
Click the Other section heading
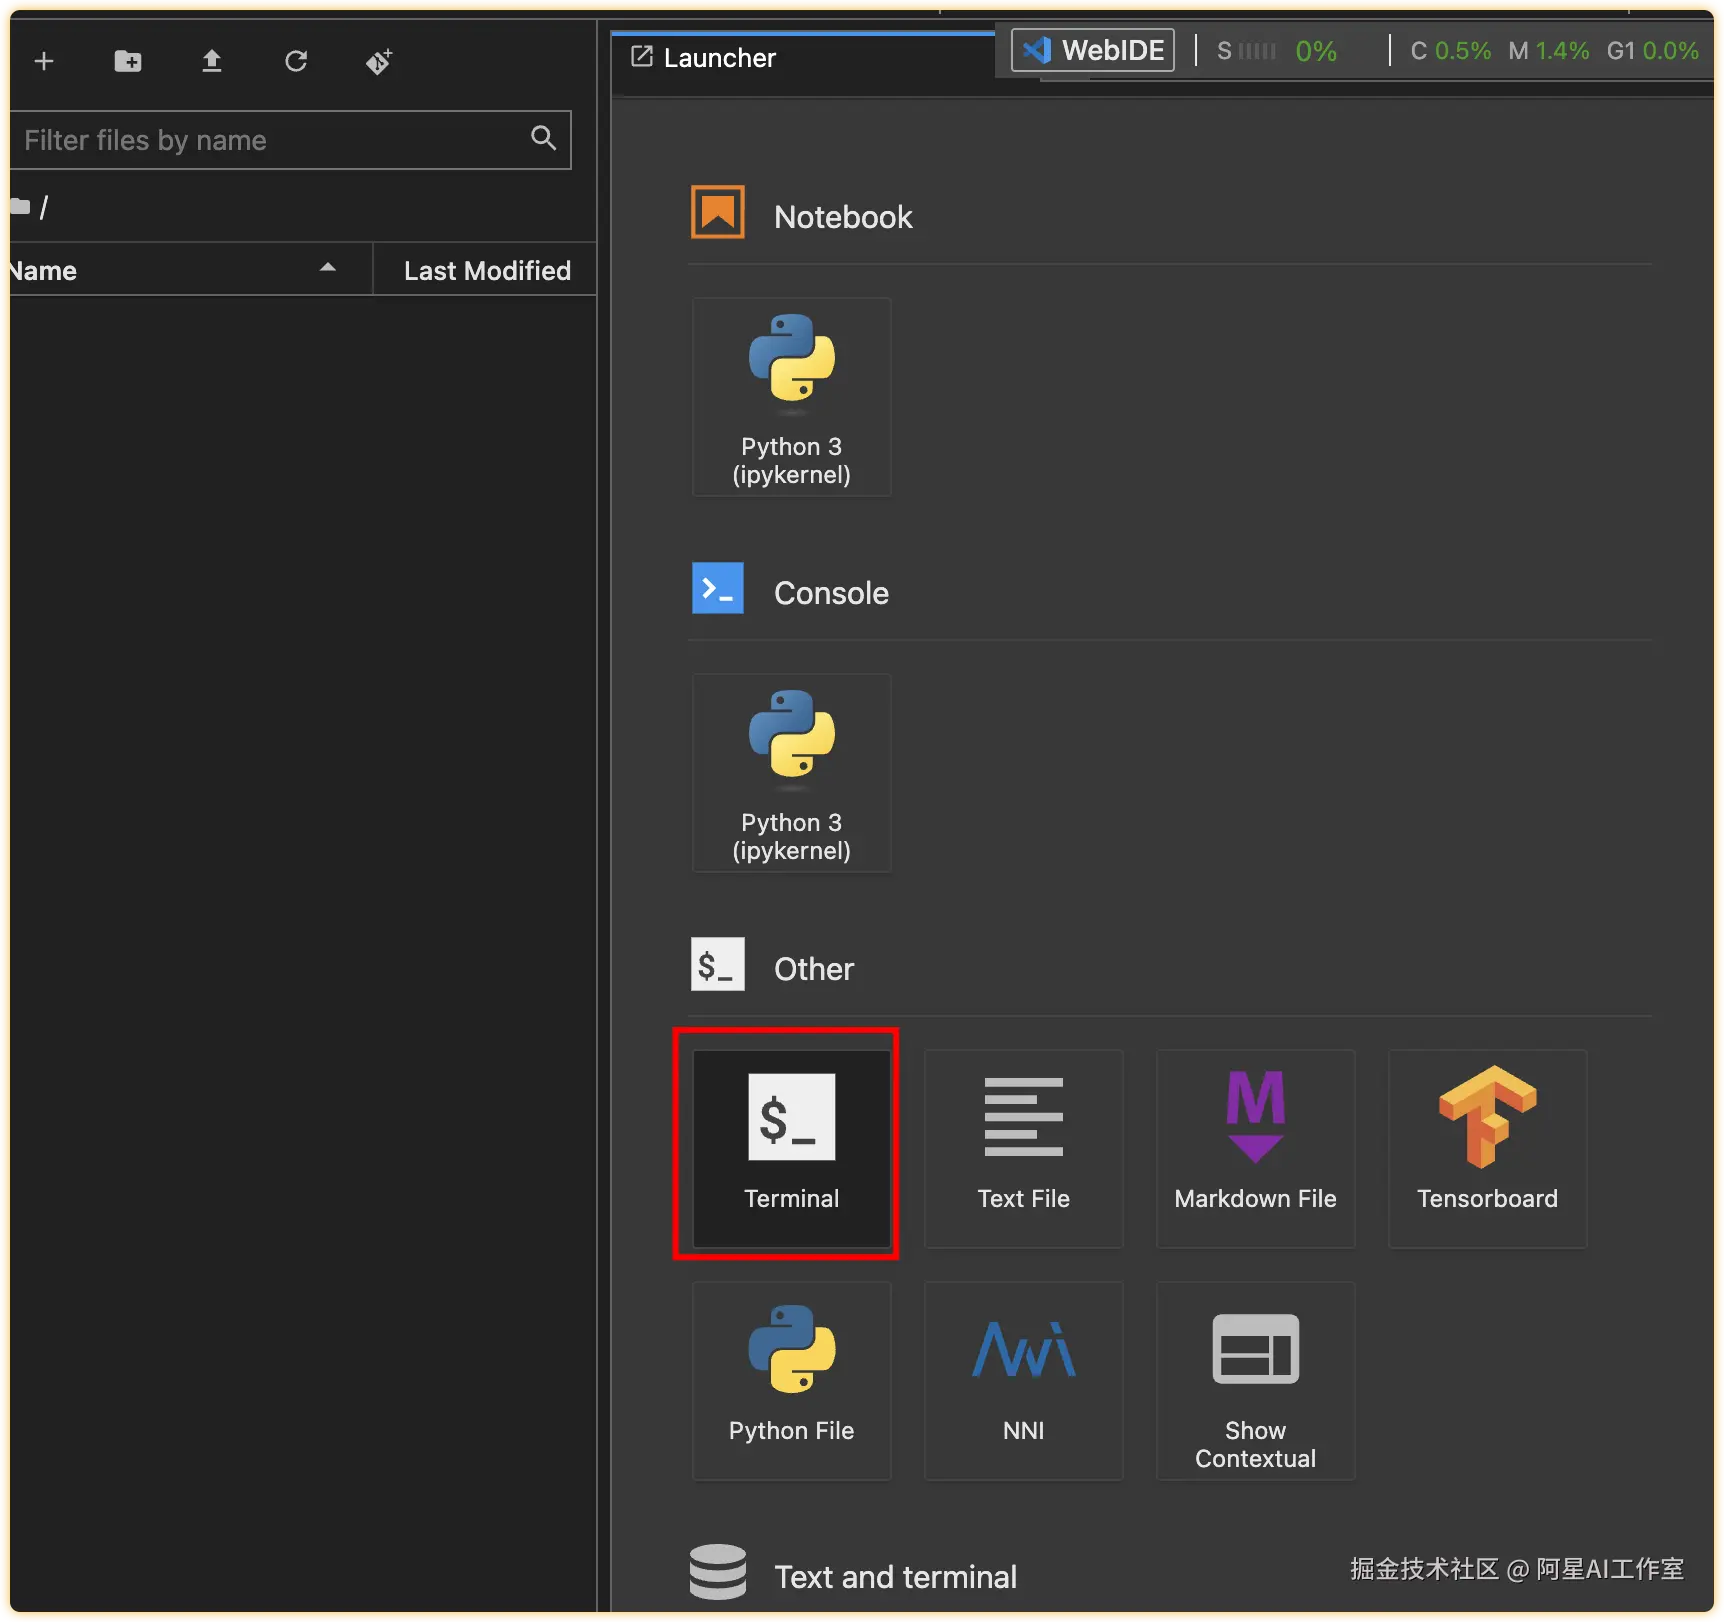pos(814,969)
